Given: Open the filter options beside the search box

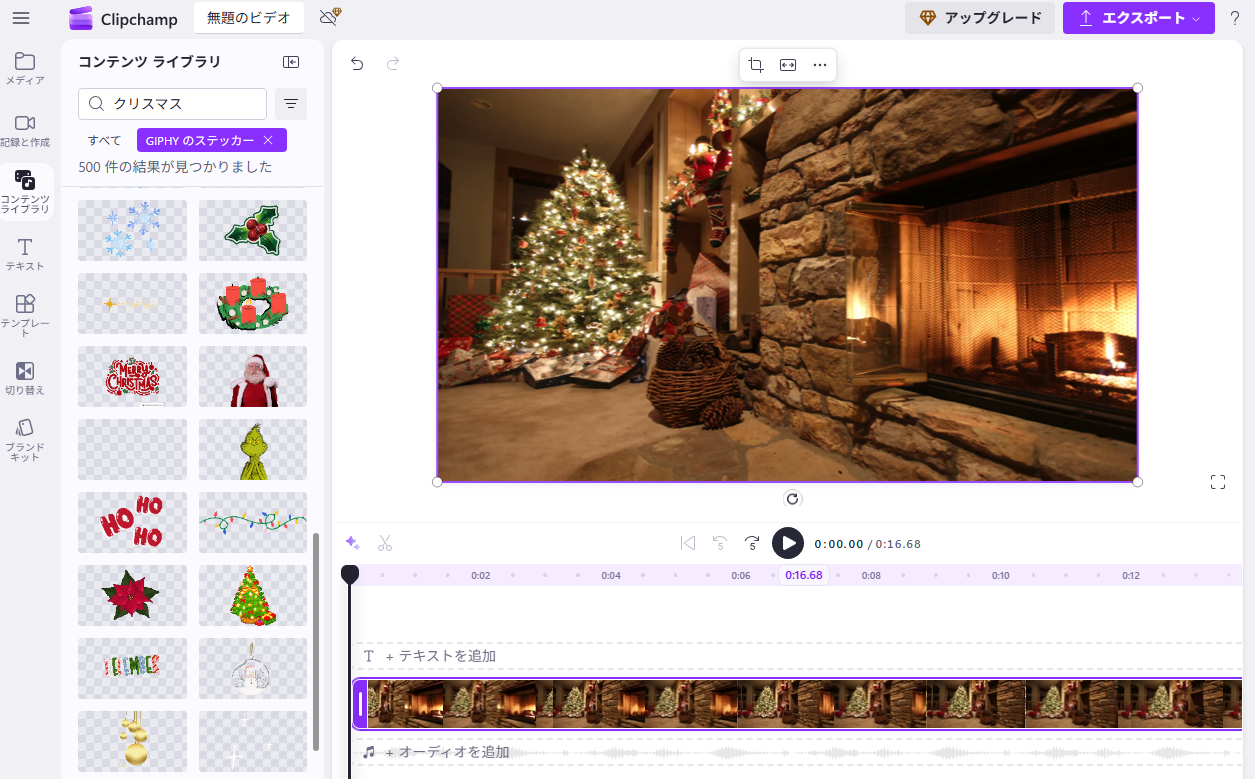Looking at the screenshot, I should click(290, 103).
